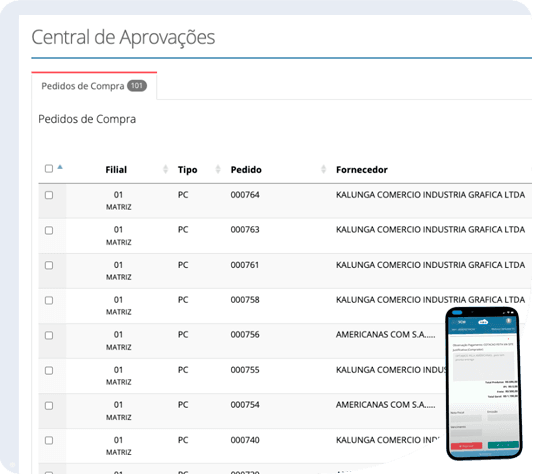Tap the red reject button on phone mockup
Screen dimensions: 550x474
pos(466,446)
